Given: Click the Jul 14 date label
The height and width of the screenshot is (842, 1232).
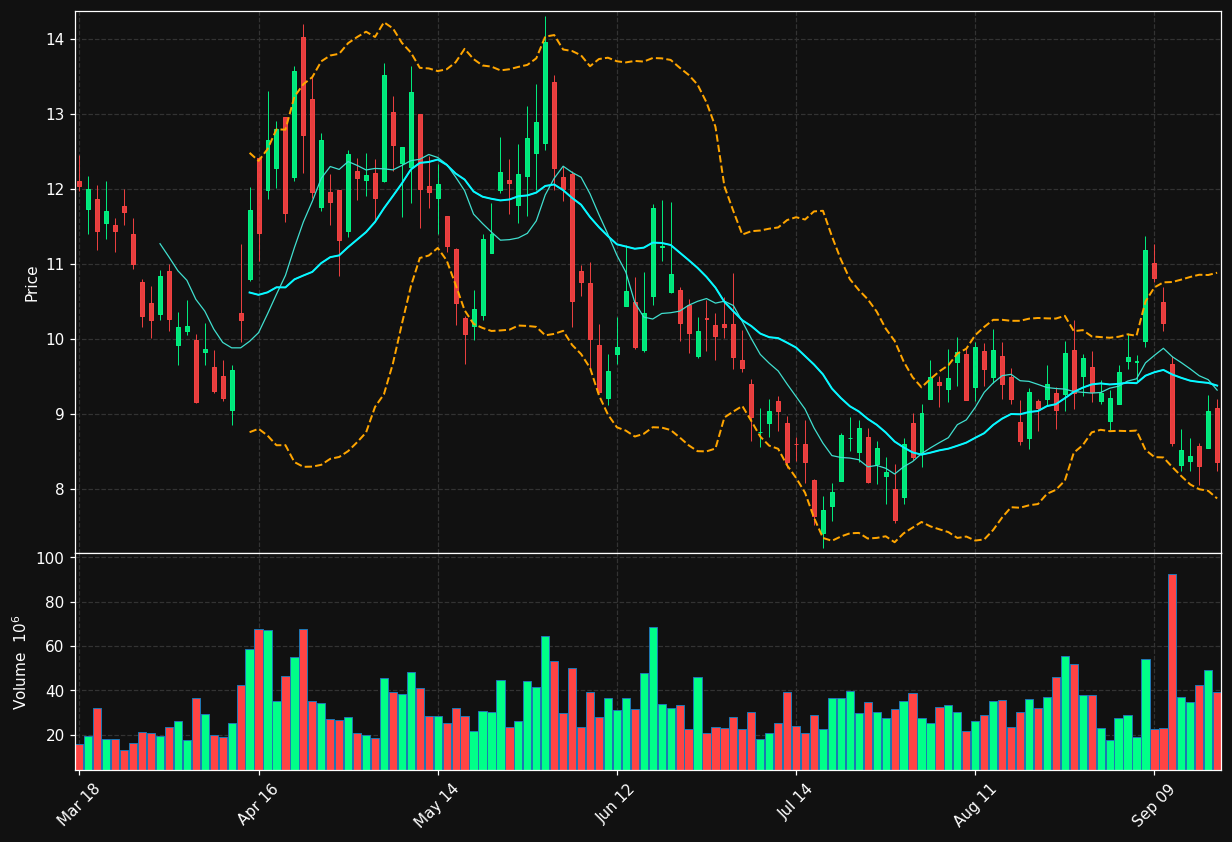Looking at the screenshot, I should [796, 802].
